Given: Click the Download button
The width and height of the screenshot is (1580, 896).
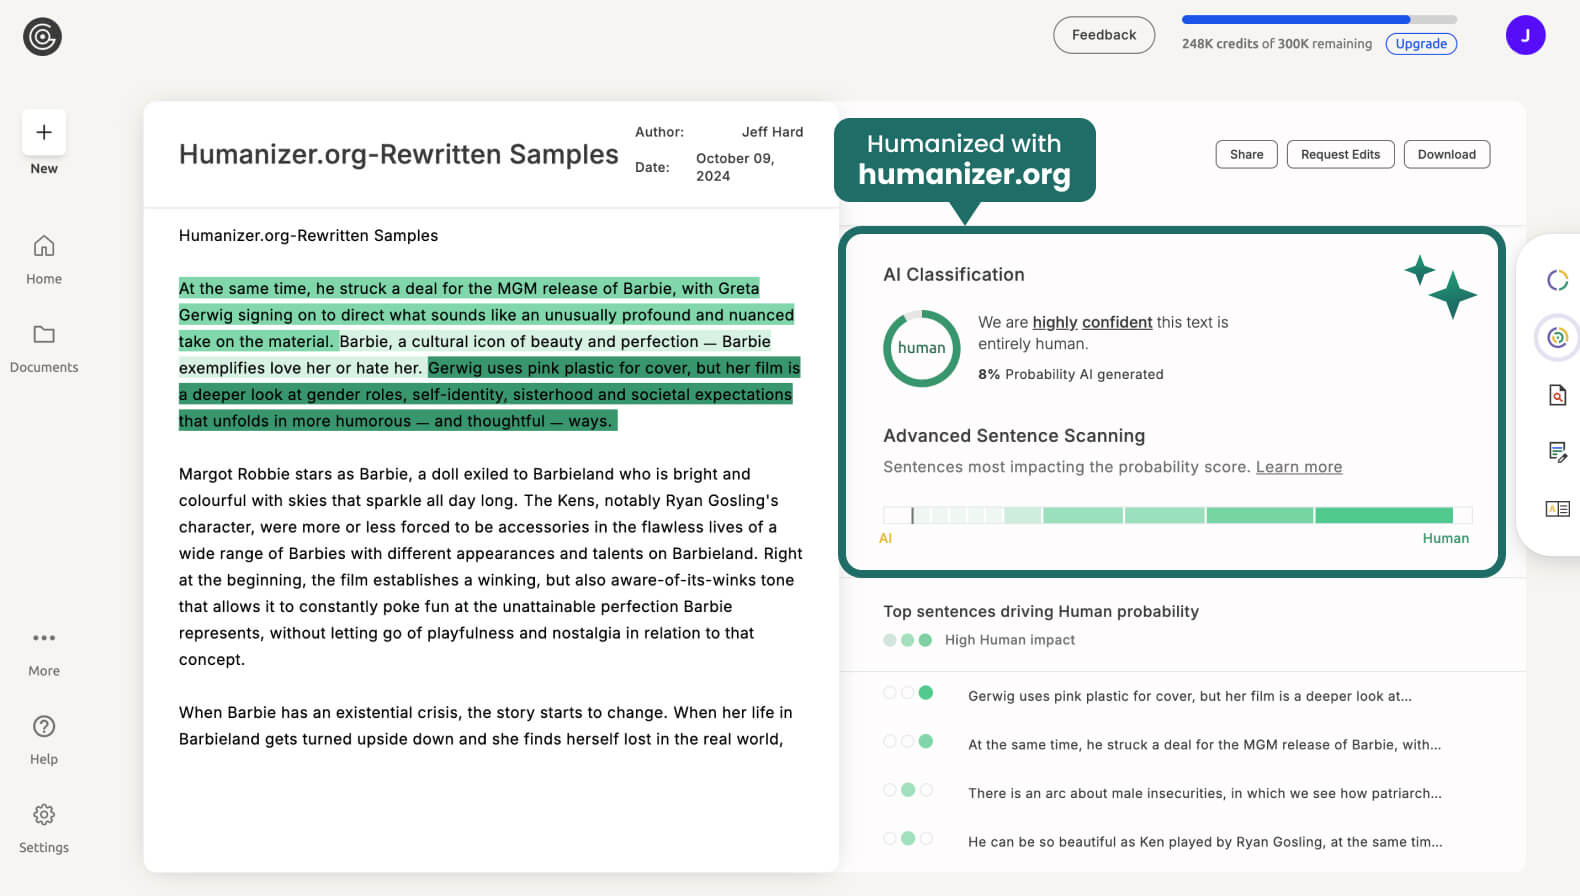Looking at the screenshot, I should (x=1446, y=154).
